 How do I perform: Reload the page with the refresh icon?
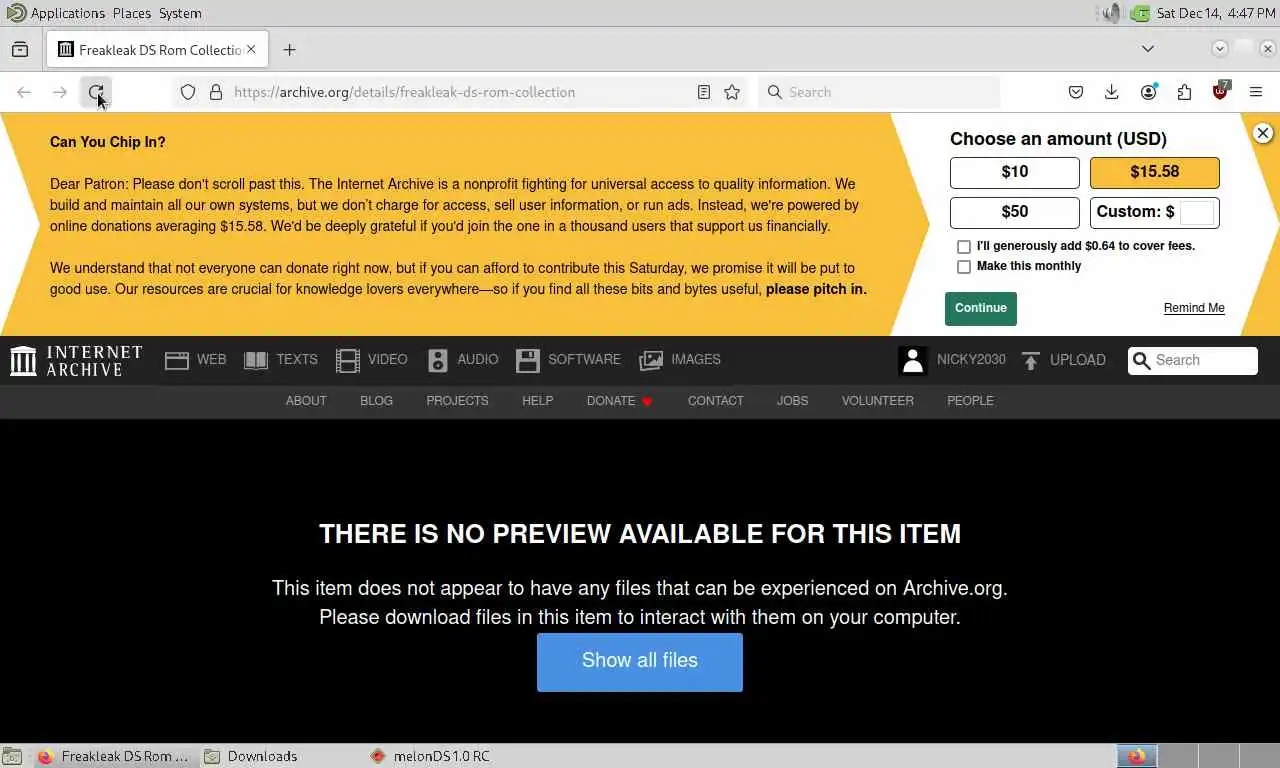click(x=96, y=92)
